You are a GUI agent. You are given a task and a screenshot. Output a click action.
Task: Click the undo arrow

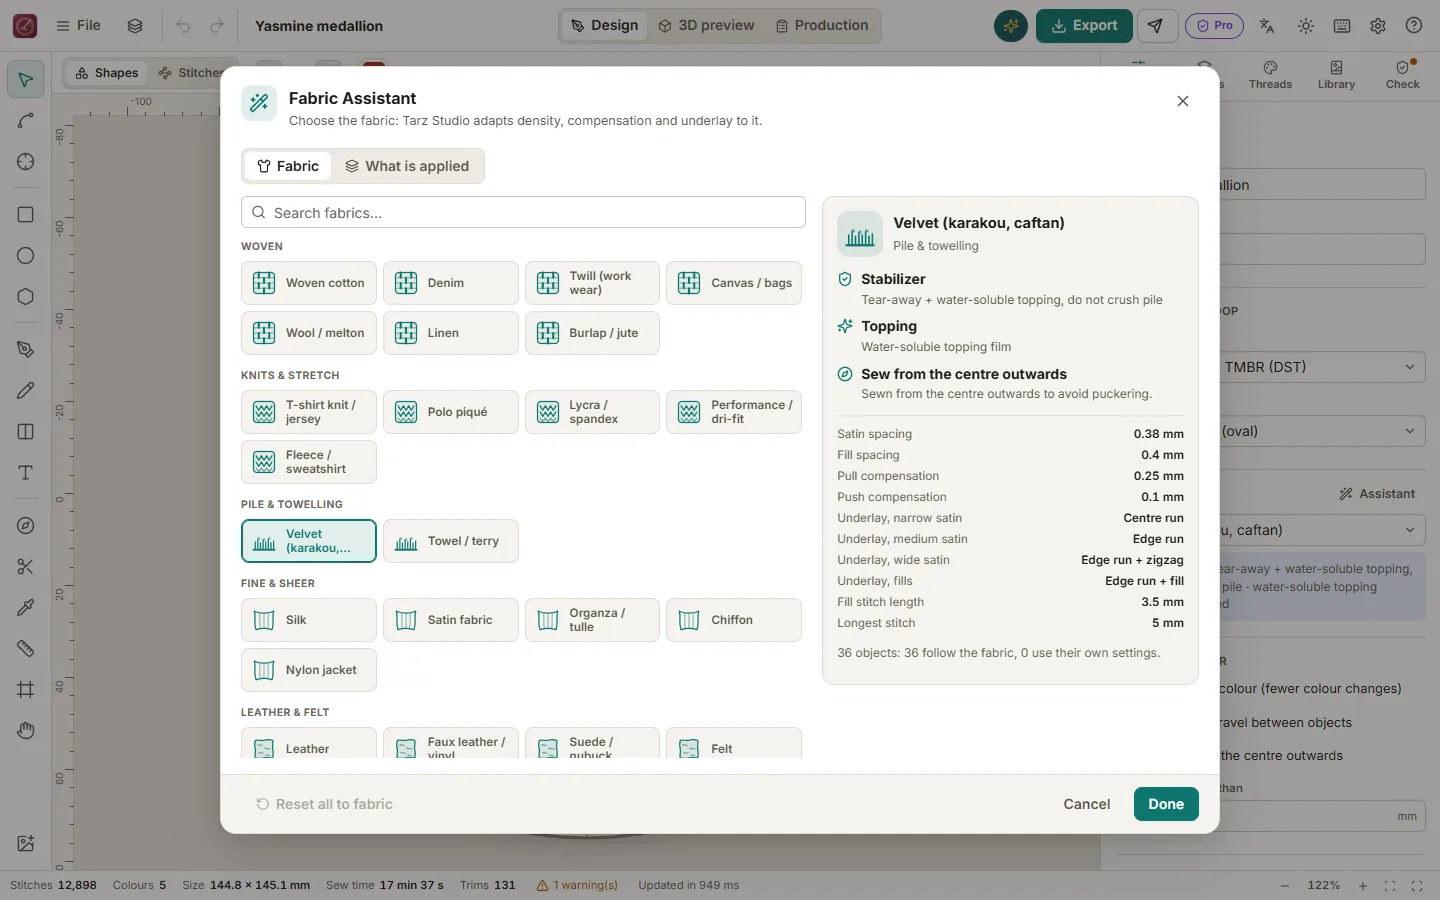183,26
